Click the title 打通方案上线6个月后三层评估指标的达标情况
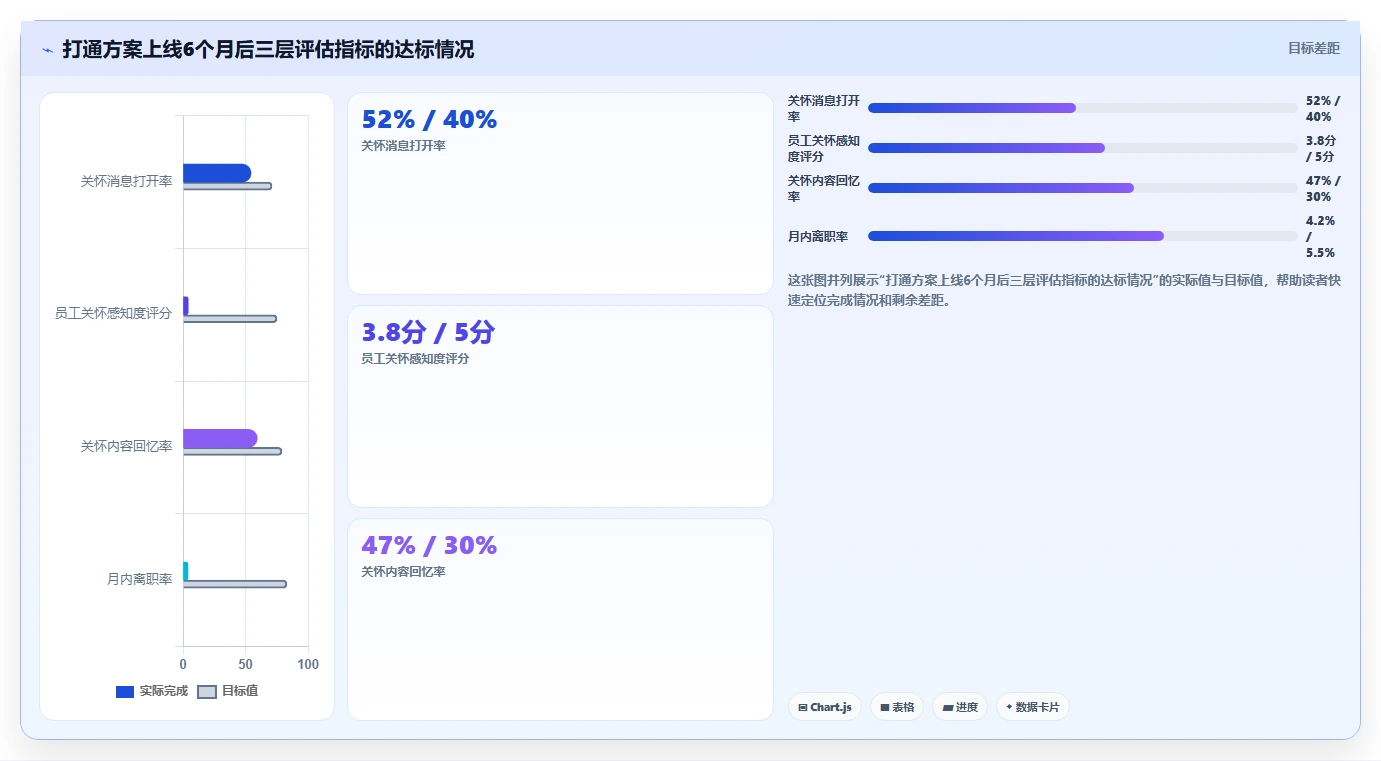This screenshot has height=761, width=1381. point(268,49)
